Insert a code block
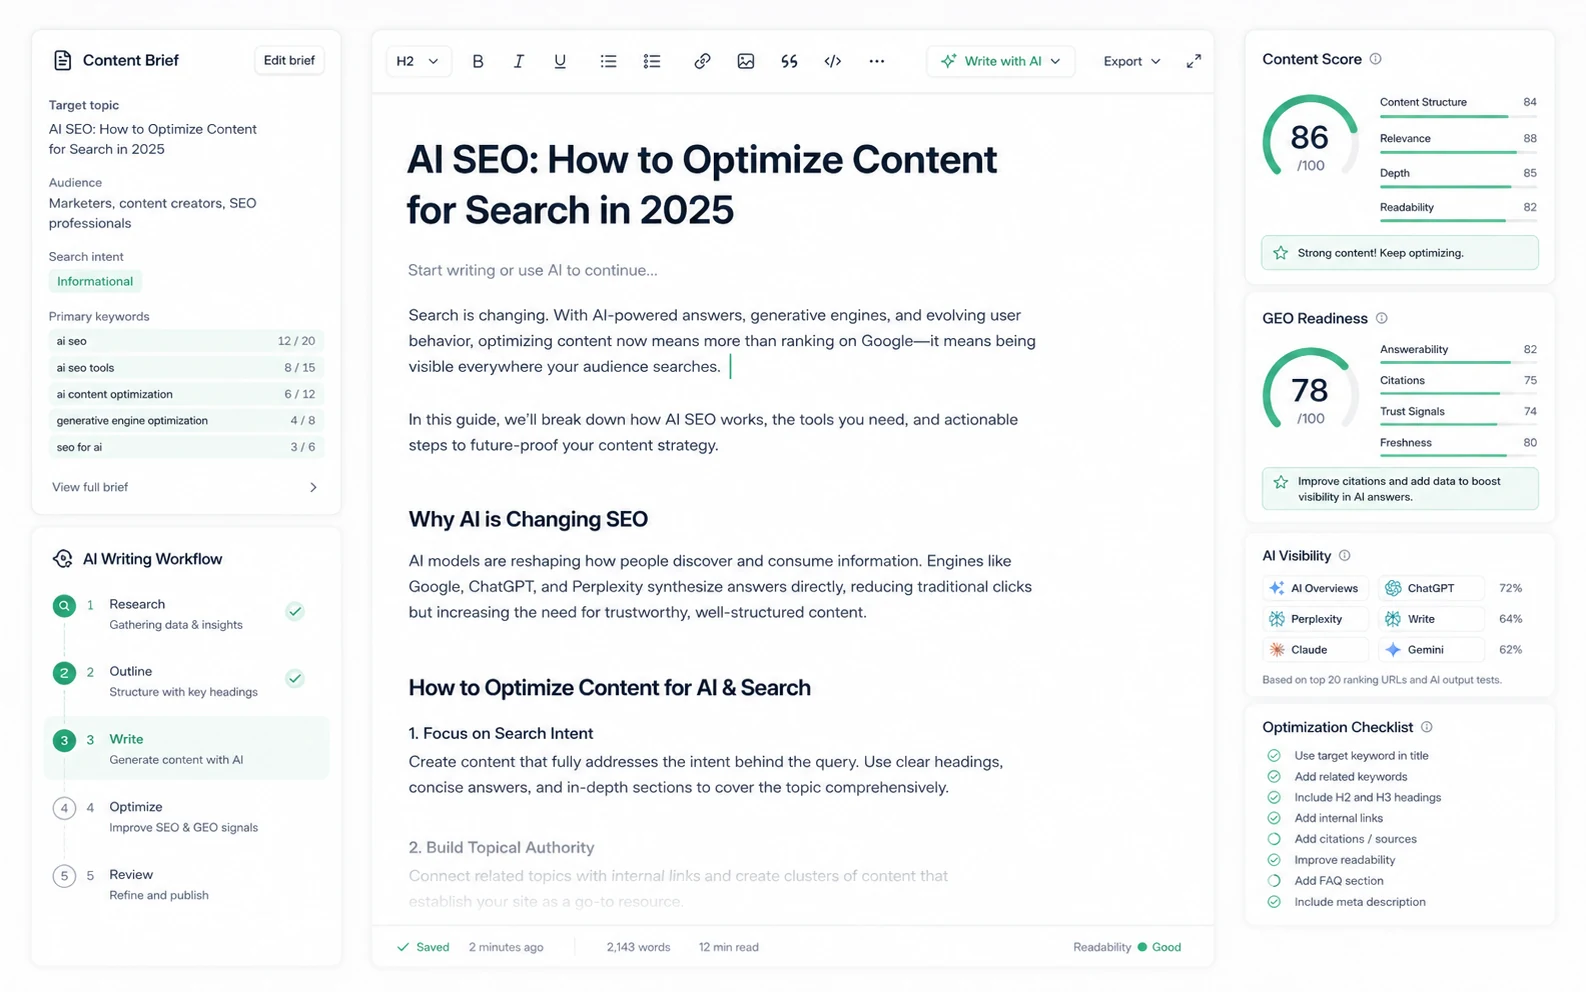The image size is (1586, 992). tap(832, 61)
